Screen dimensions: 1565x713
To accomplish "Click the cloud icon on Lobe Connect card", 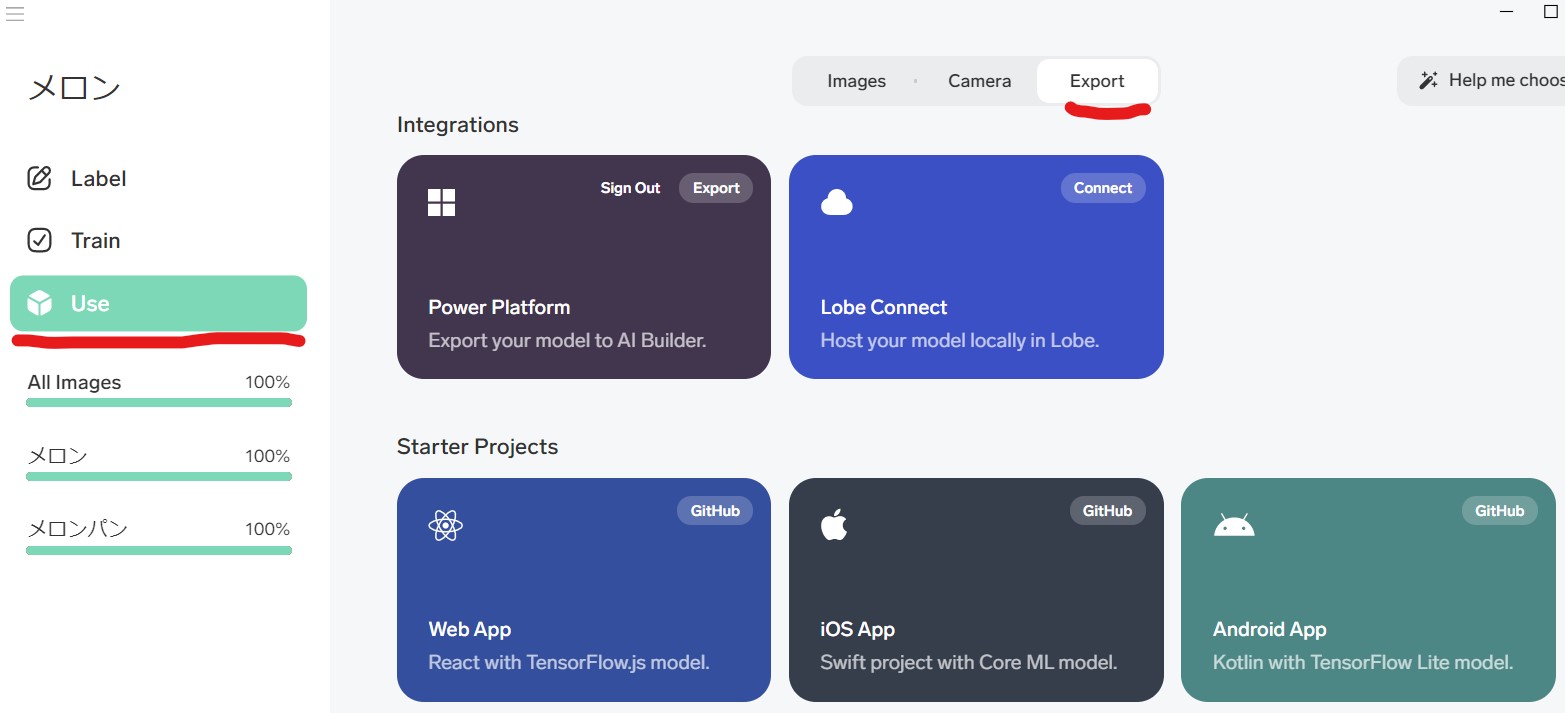I will click(x=836, y=202).
